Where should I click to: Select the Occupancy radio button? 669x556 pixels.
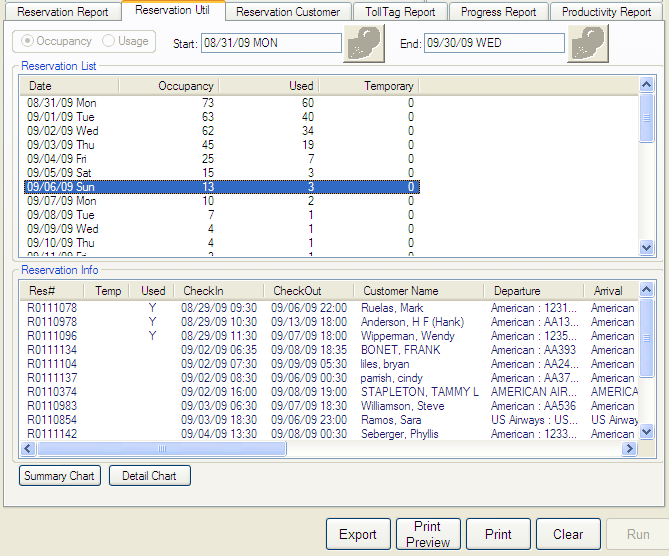(x=28, y=42)
